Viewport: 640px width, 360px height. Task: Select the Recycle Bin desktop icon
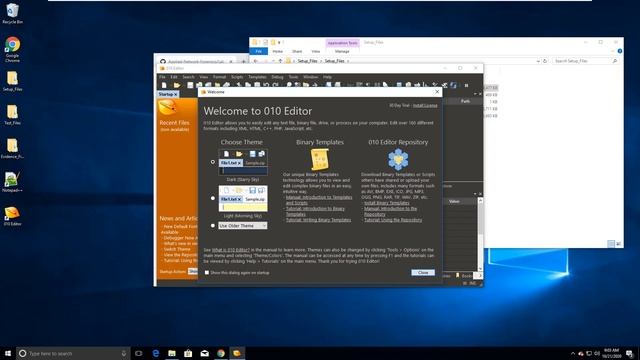pos(12,13)
